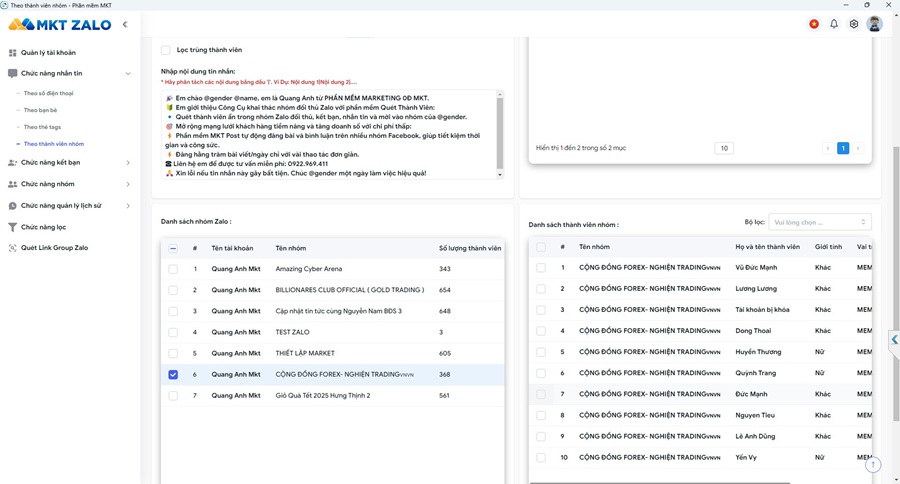Viewport: 900px width, 484px height.
Task: Check Giỏ Quà Tết 2025 Hưng Thịnh 2
Action: [x=173, y=396]
